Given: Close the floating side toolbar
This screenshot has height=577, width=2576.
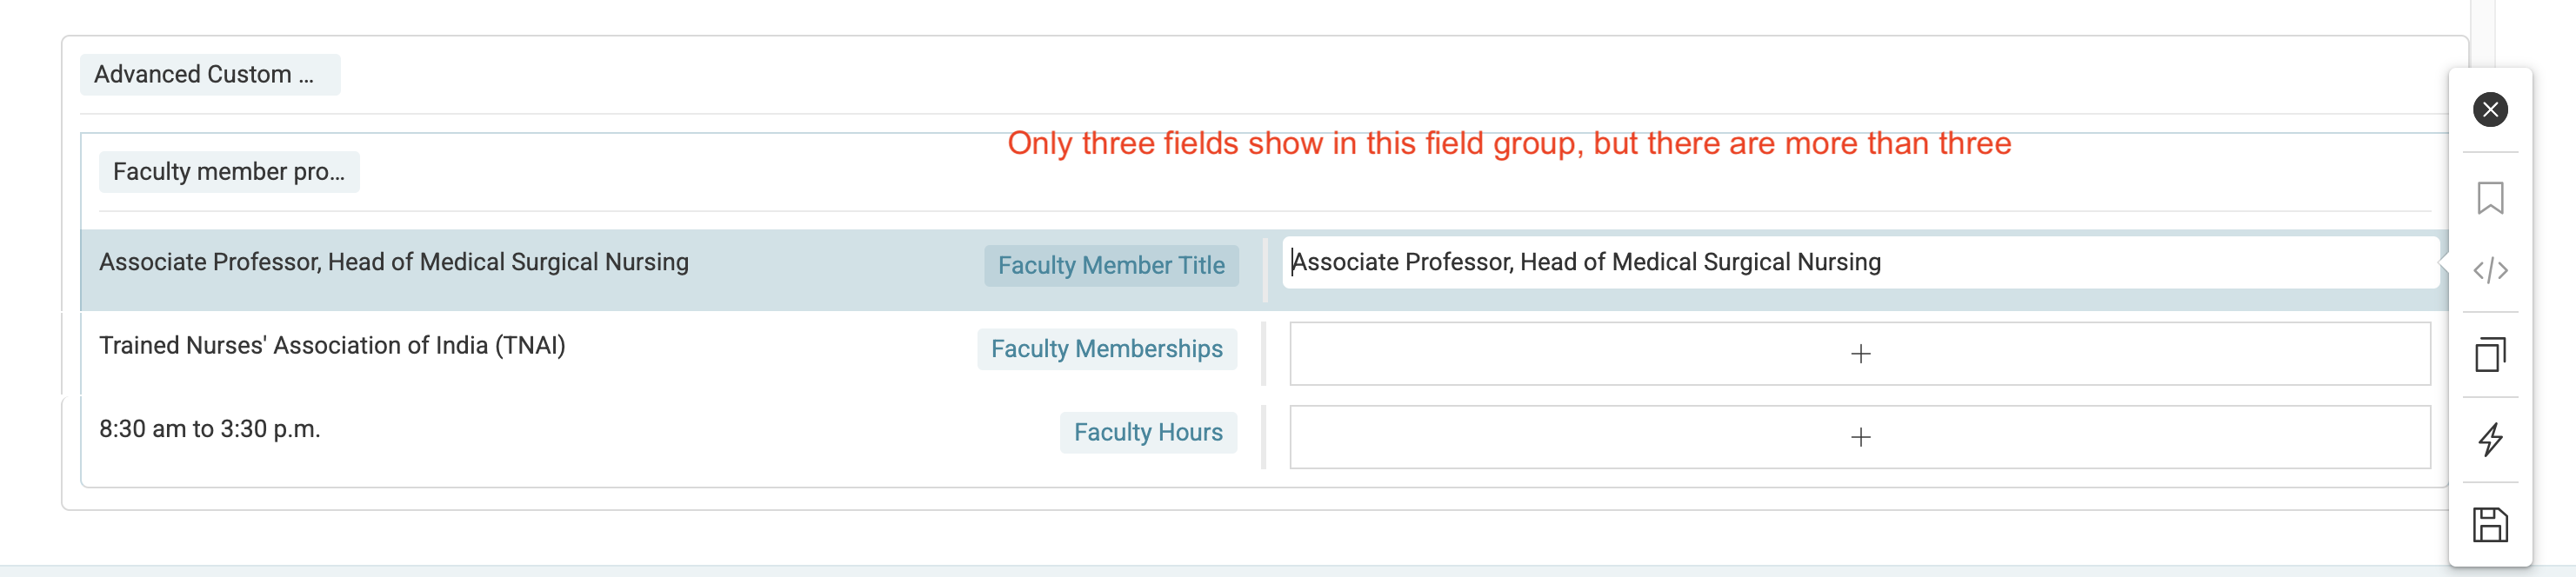Looking at the screenshot, I should pos(2490,109).
